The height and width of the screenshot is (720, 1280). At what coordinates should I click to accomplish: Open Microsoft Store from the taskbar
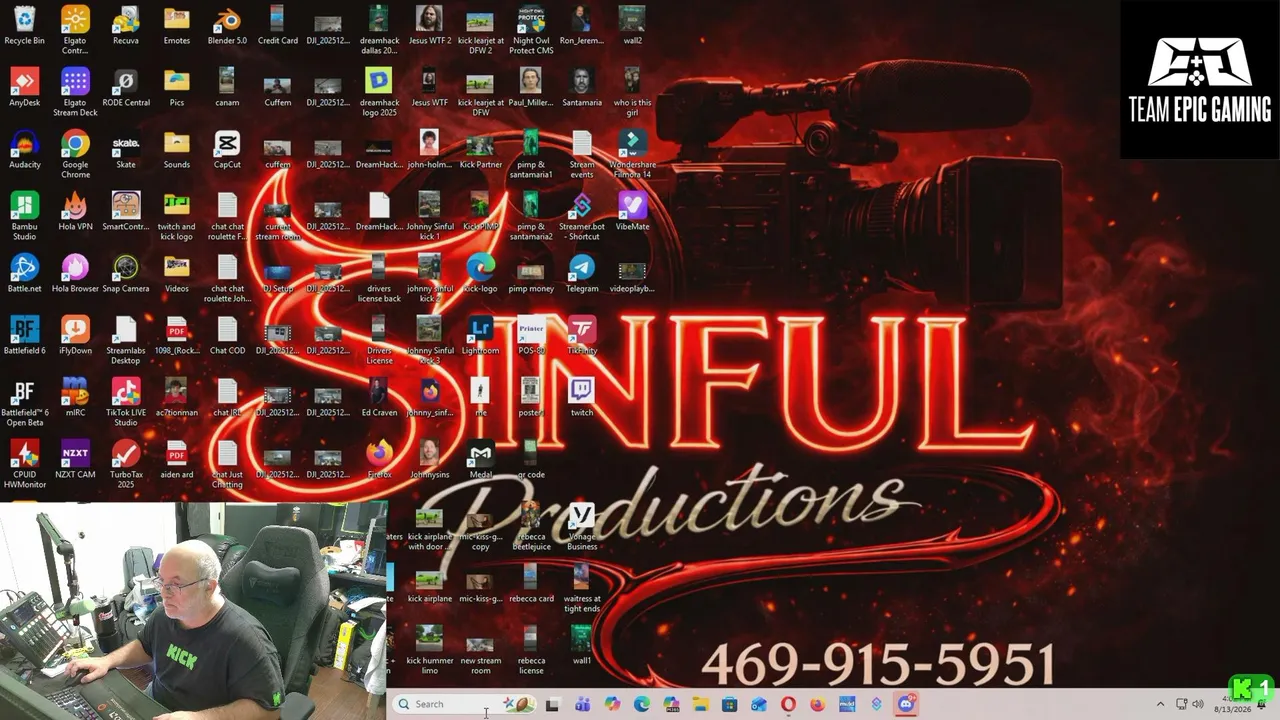click(x=730, y=704)
